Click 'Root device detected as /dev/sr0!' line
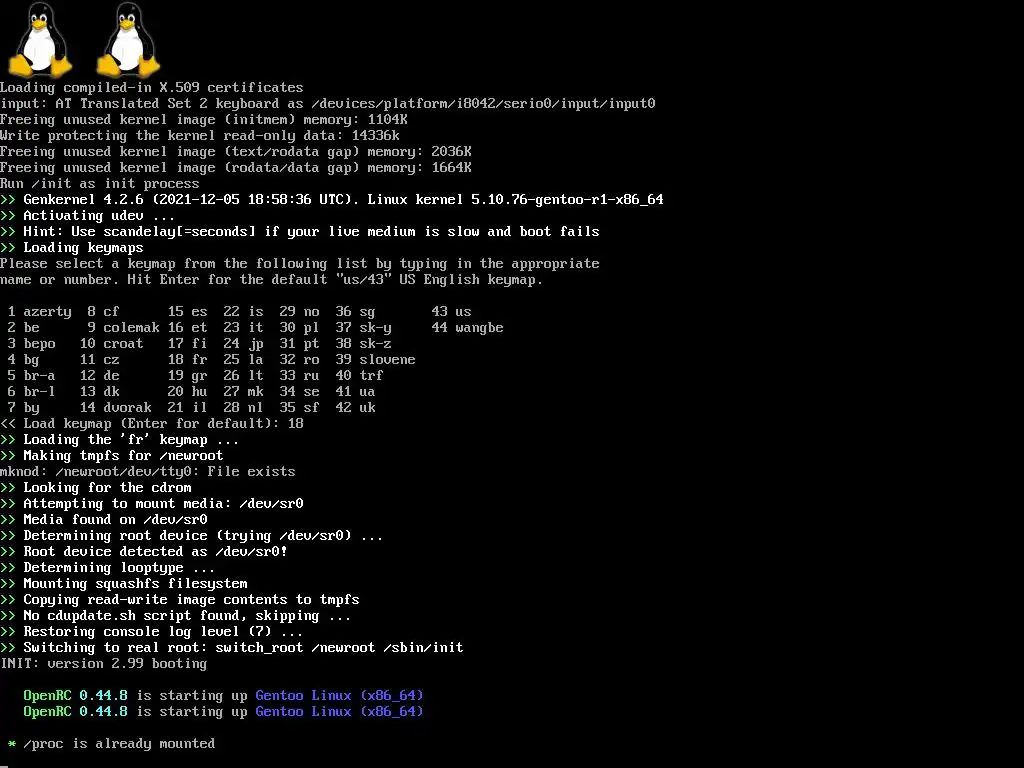This screenshot has height=768, width=1024. 144,552
